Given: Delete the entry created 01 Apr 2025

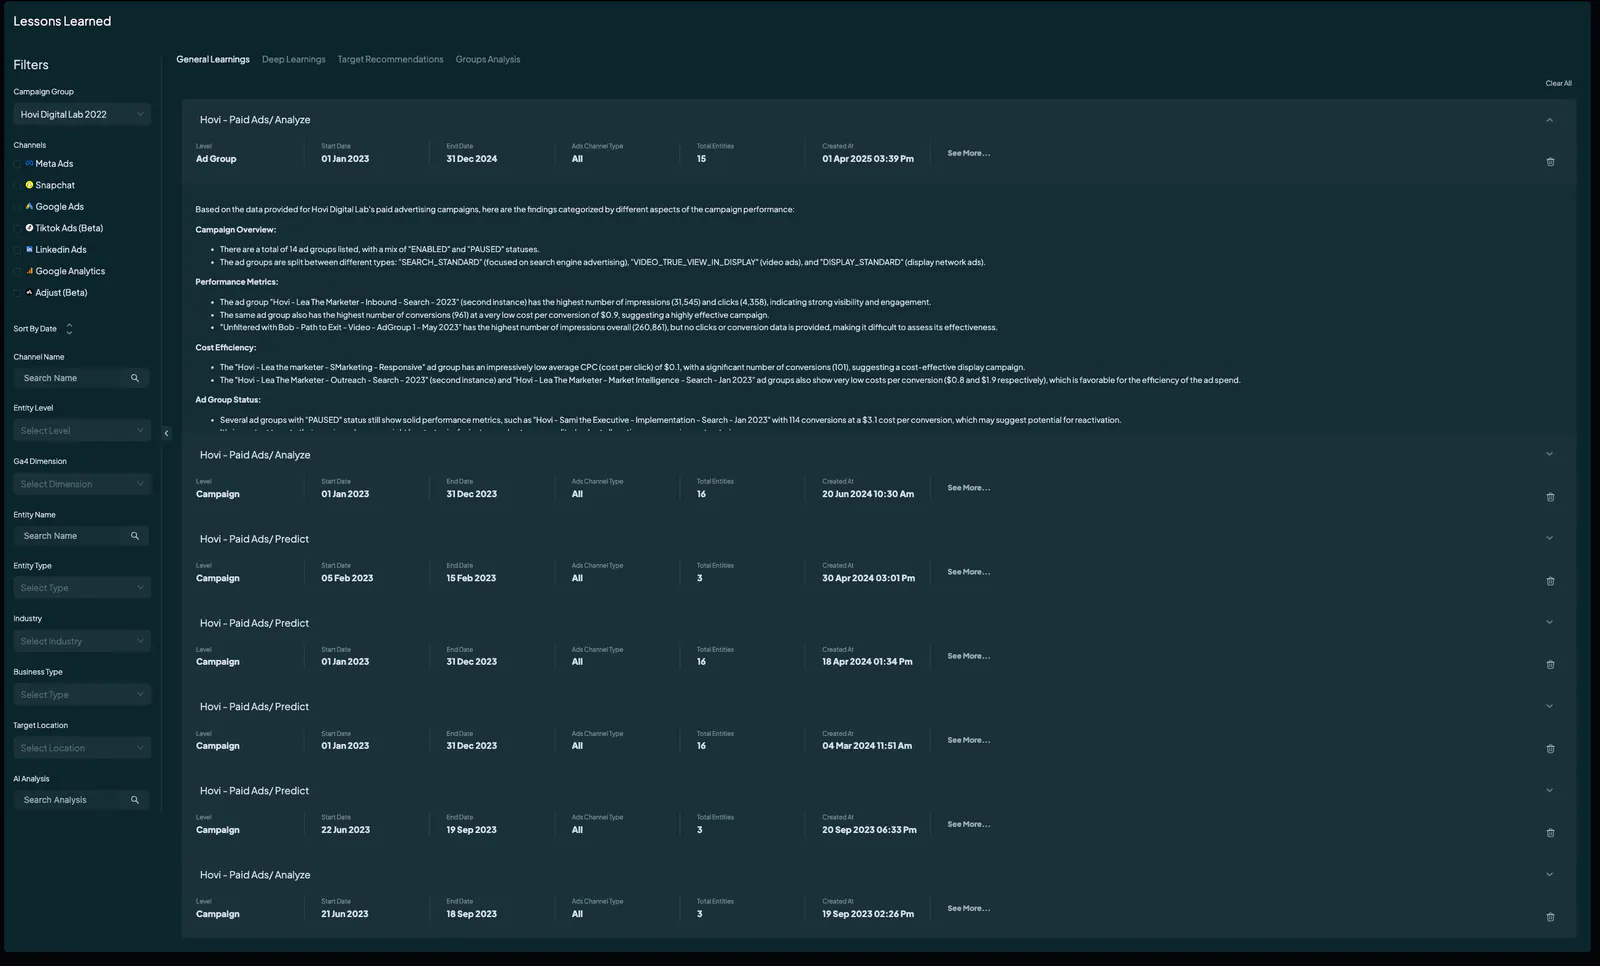Looking at the screenshot, I should 1550,162.
